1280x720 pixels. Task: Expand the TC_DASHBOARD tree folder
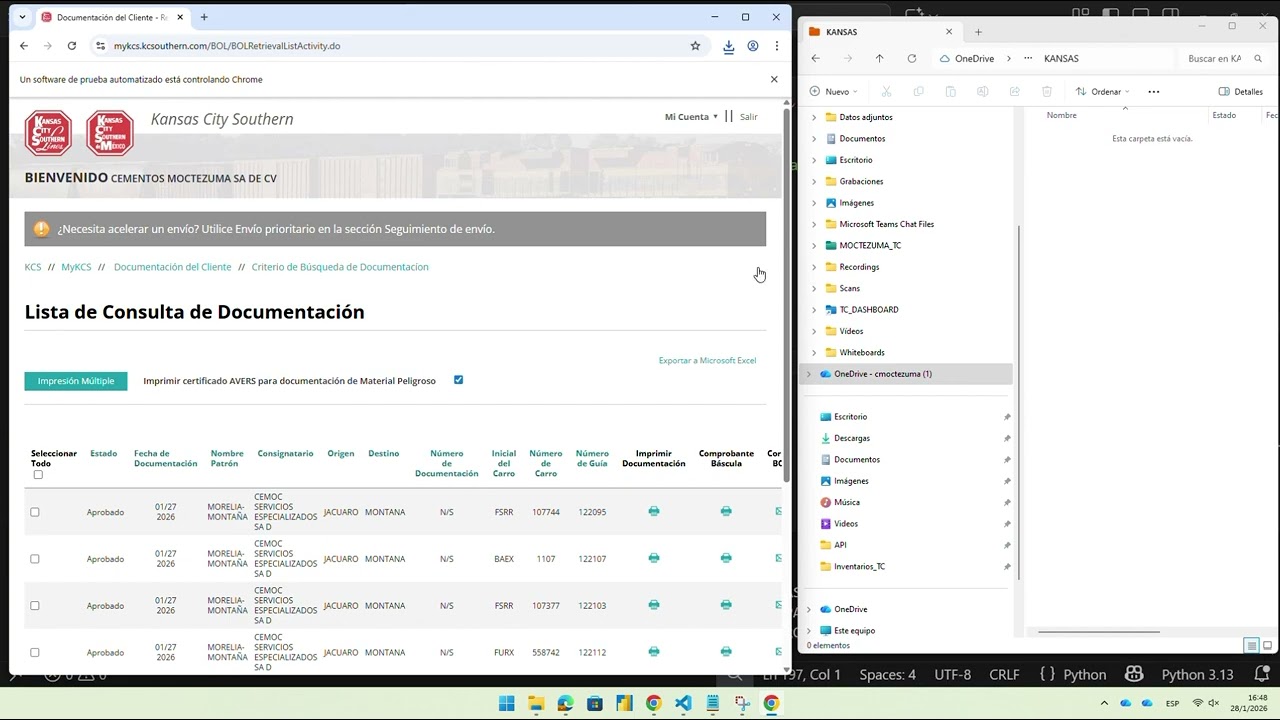tap(814, 310)
